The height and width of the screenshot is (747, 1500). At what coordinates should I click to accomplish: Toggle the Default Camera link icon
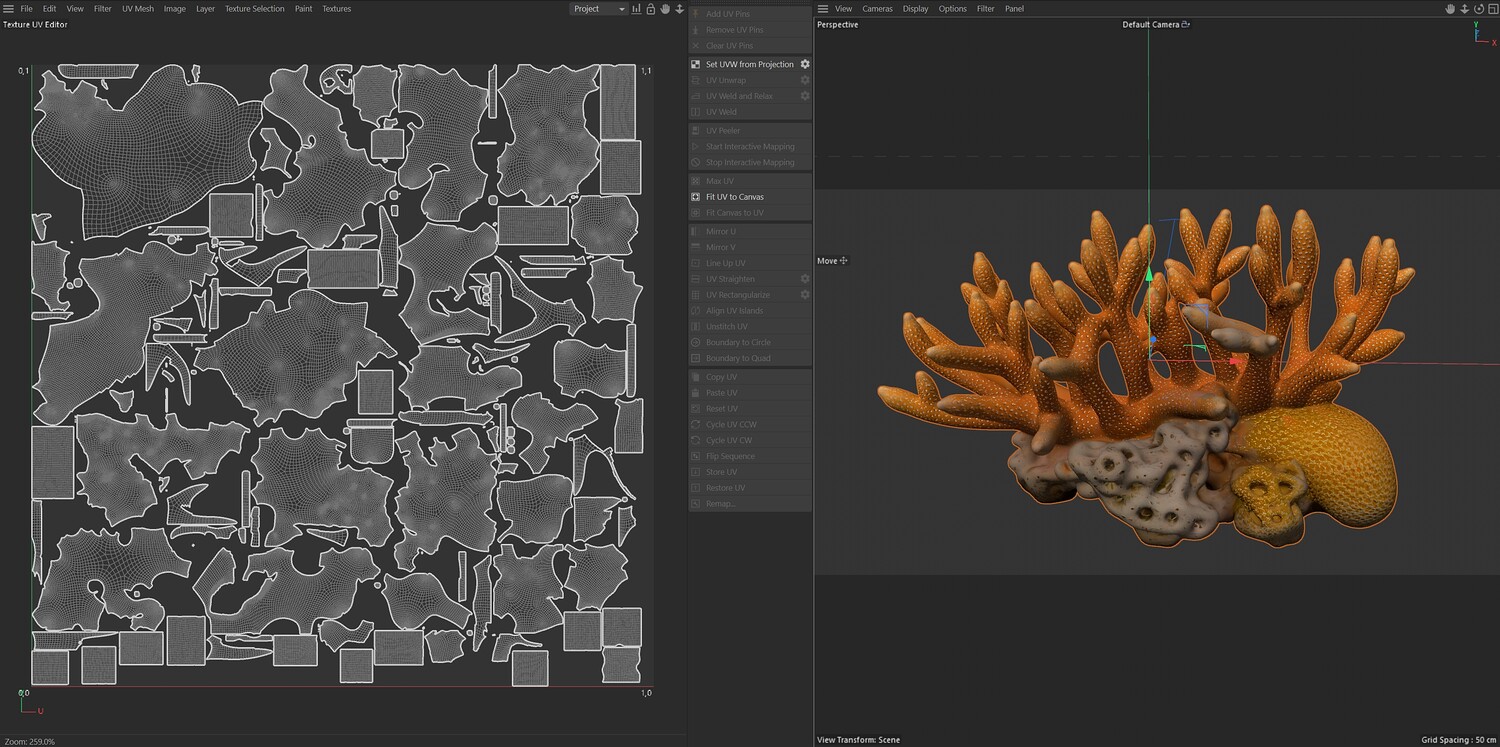click(1186, 24)
